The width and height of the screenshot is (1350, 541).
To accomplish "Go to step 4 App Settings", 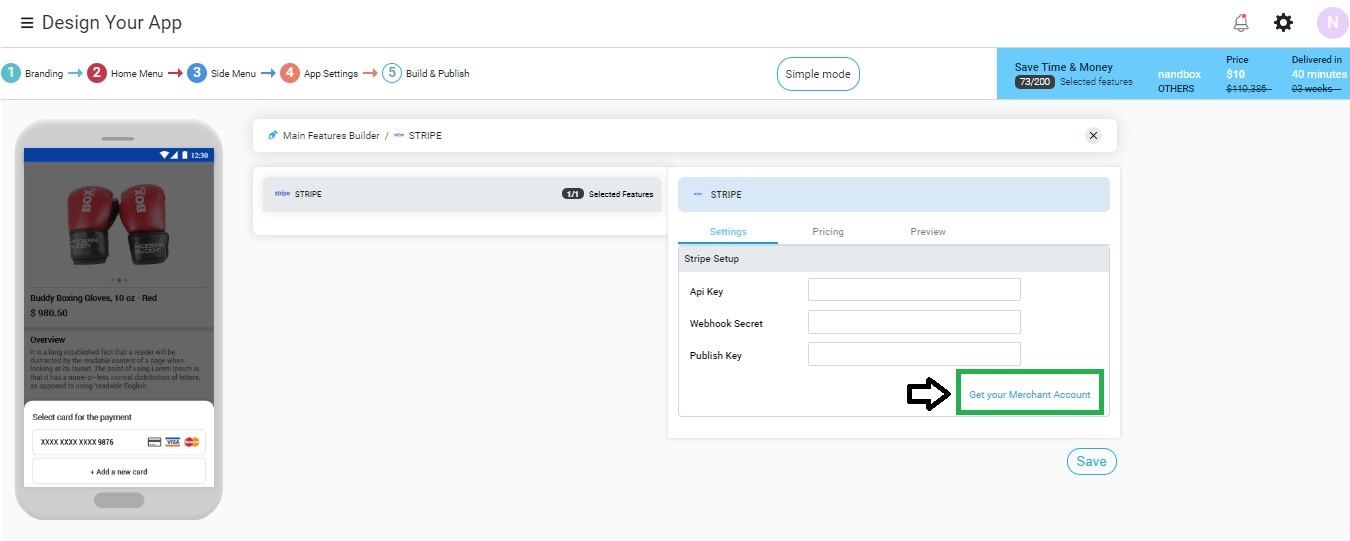I will [319, 73].
